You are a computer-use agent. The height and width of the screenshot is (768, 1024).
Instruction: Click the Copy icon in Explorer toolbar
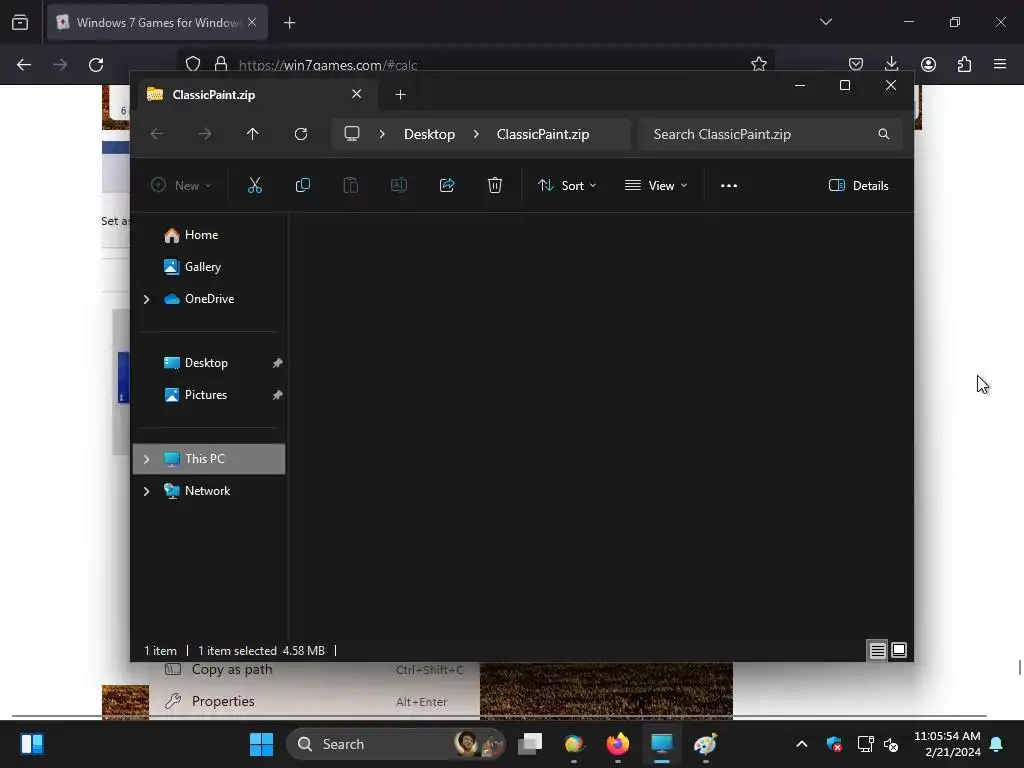302,185
